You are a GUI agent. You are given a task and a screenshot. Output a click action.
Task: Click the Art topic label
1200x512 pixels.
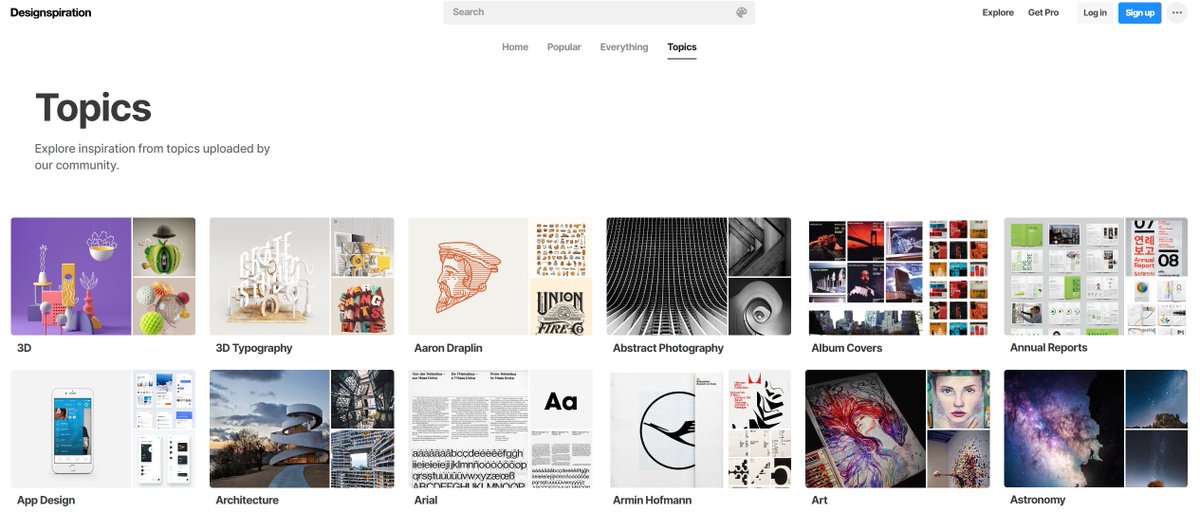[819, 500]
